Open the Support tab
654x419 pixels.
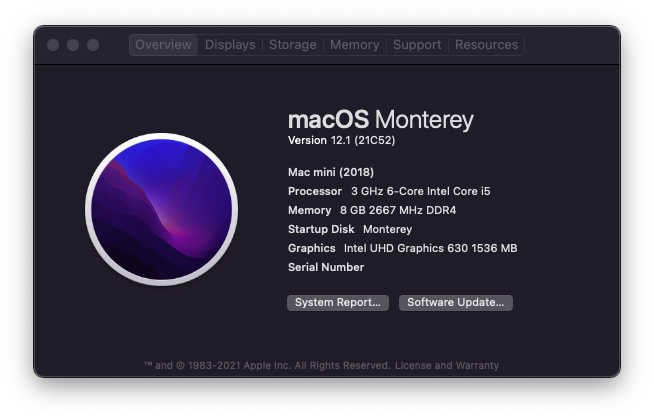point(417,45)
